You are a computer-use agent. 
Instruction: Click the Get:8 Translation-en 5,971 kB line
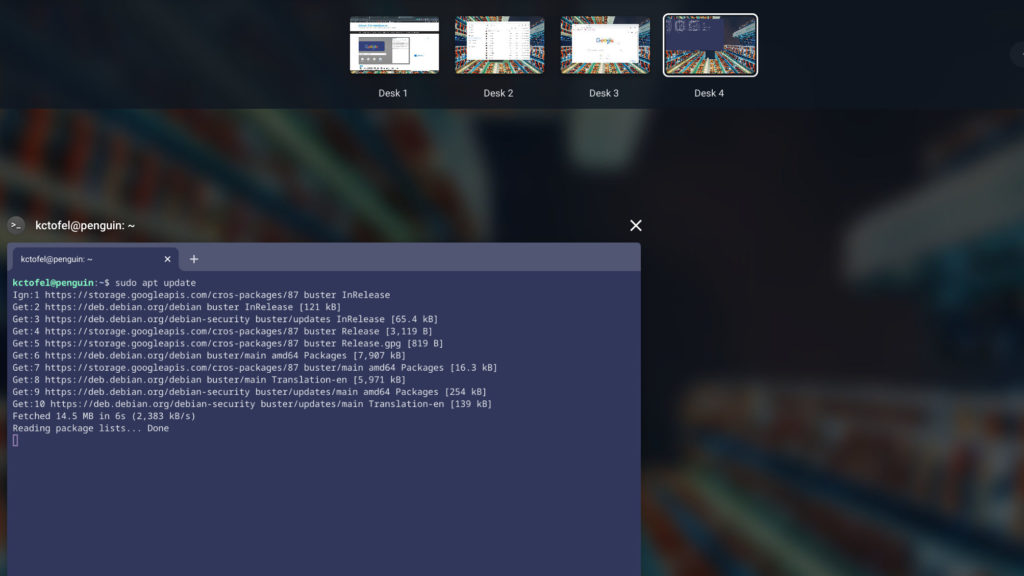click(x=209, y=380)
